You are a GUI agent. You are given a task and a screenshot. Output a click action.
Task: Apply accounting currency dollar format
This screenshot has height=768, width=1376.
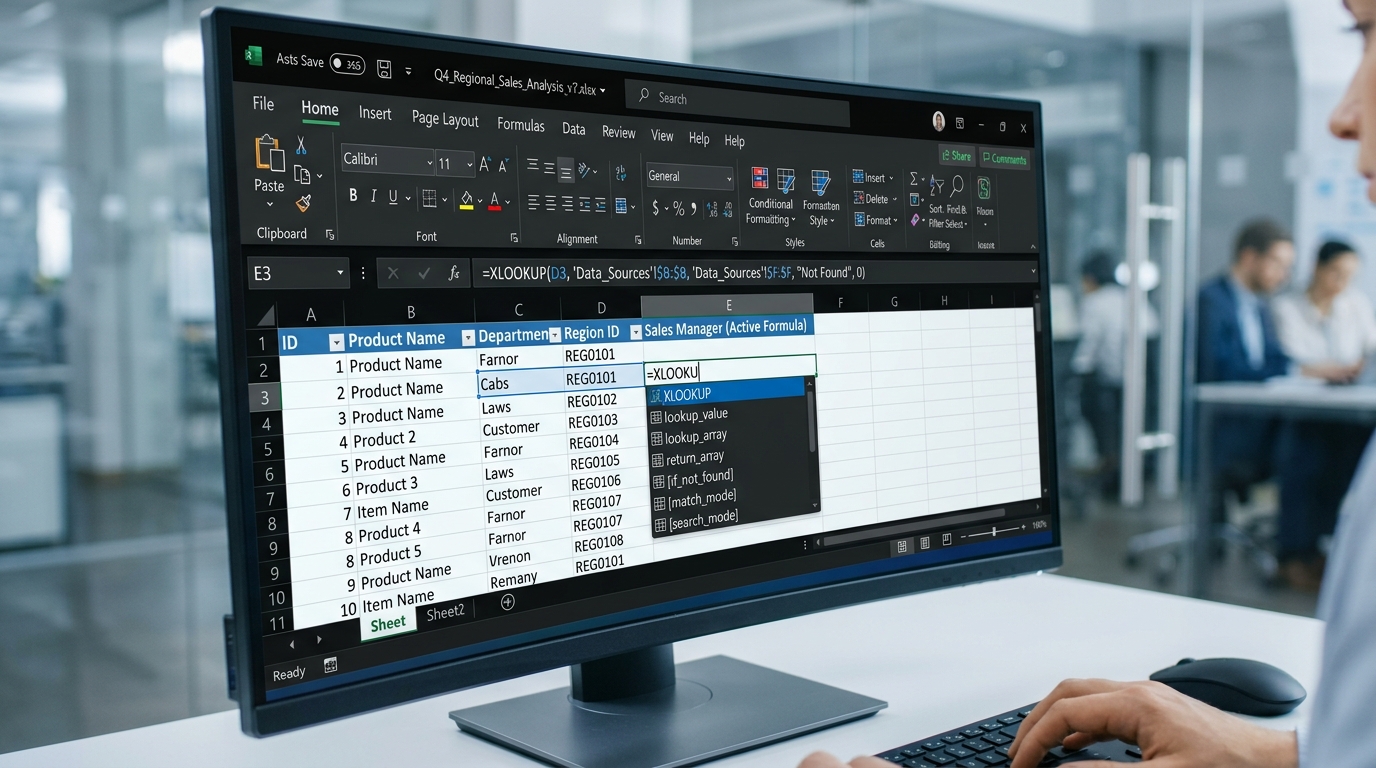pyautogui.click(x=656, y=208)
